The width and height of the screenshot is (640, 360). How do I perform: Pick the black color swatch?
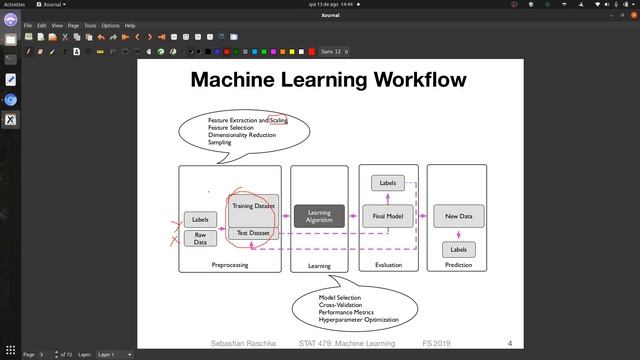click(x=208, y=52)
